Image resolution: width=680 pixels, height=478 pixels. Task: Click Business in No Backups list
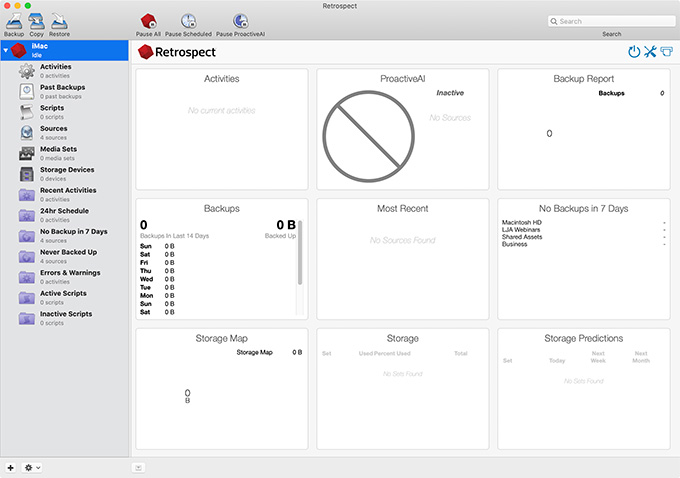pyautogui.click(x=514, y=244)
